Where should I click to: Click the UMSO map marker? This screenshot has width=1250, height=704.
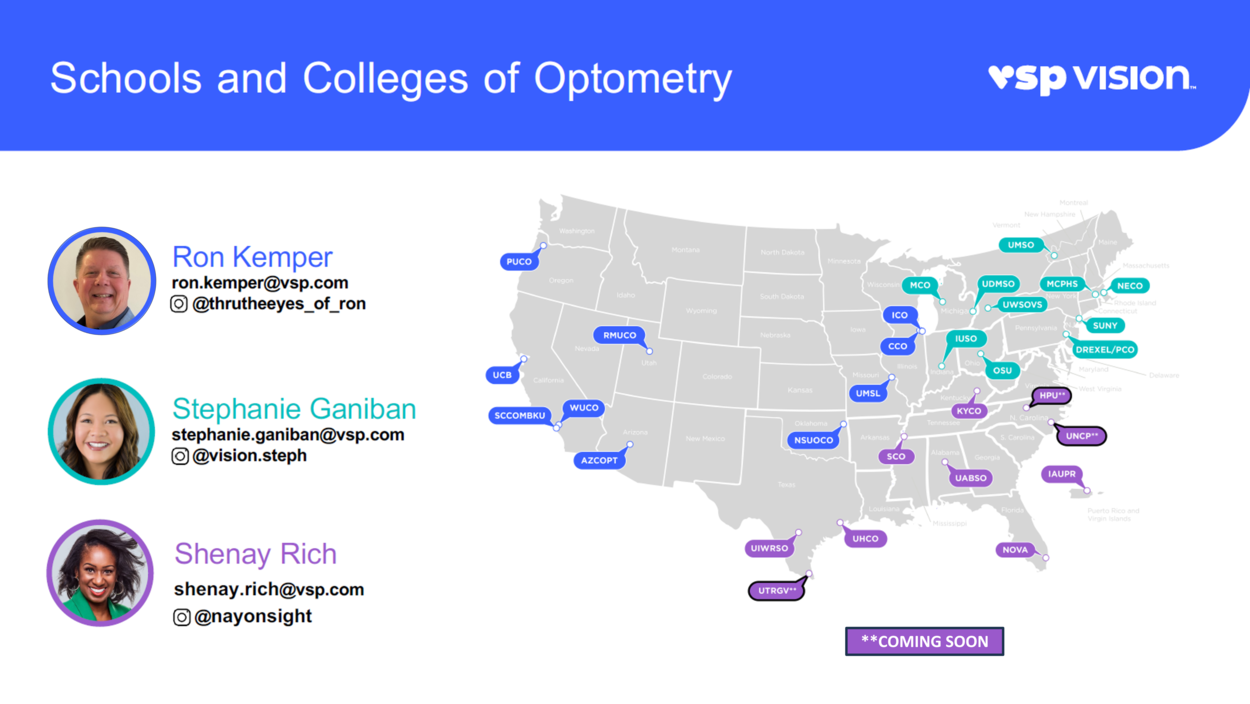pos(1021,245)
